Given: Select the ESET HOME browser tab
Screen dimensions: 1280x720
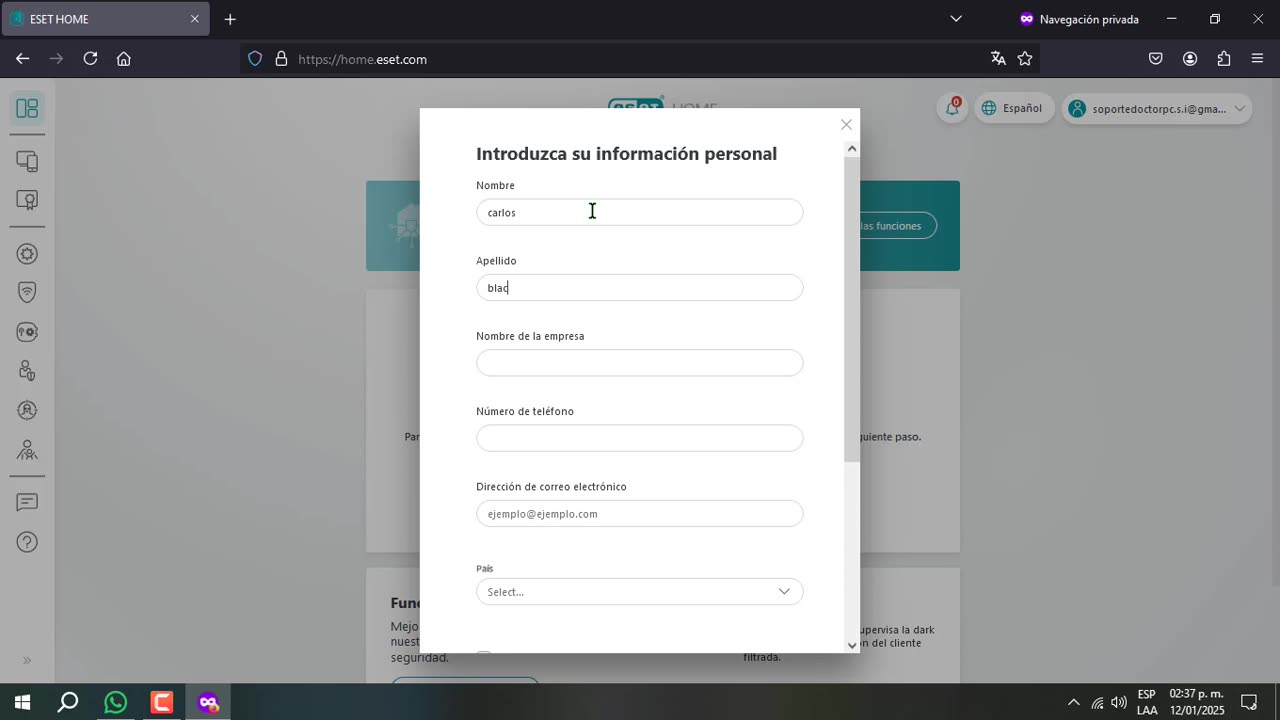Looking at the screenshot, I should point(105,19).
